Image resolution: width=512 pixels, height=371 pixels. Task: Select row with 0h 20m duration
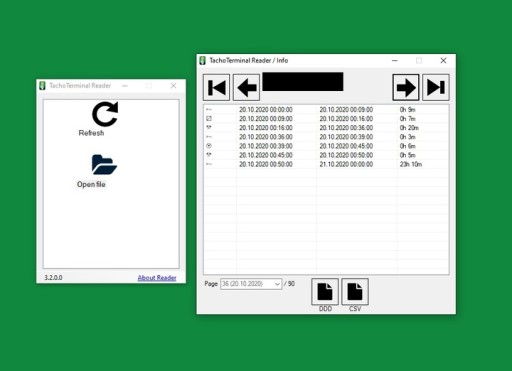(x=326, y=128)
